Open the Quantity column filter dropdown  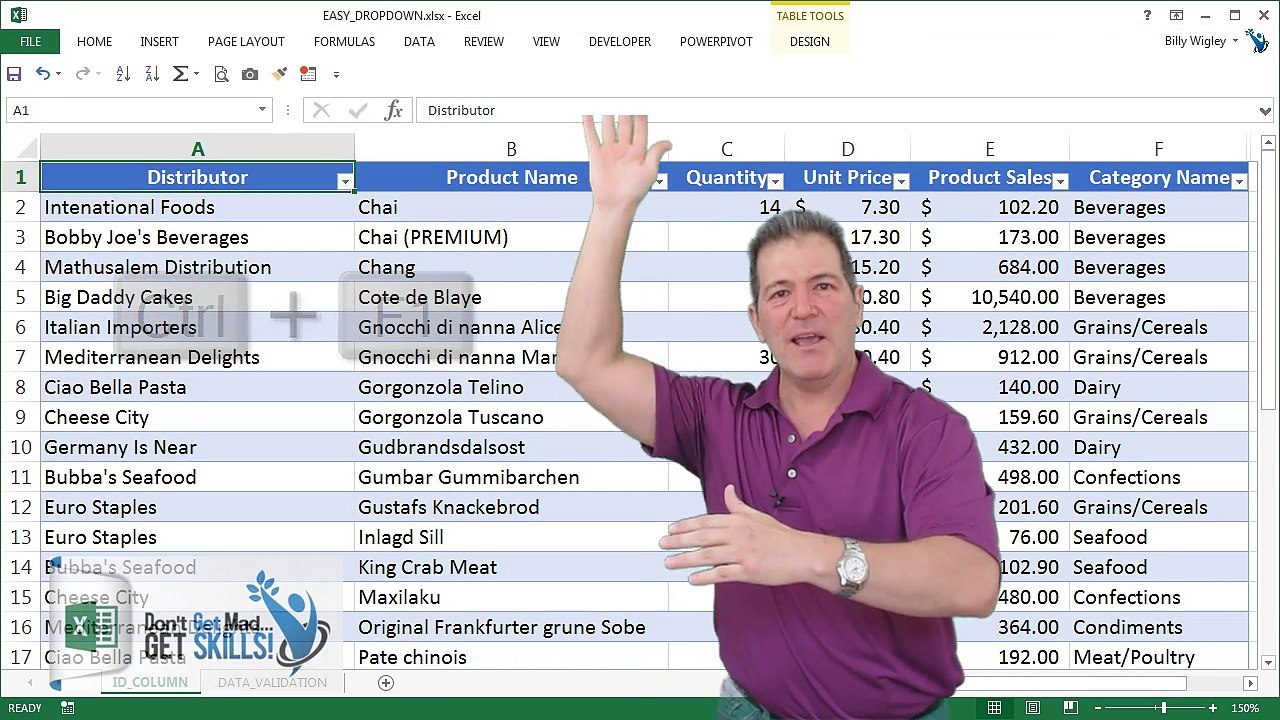click(x=775, y=181)
